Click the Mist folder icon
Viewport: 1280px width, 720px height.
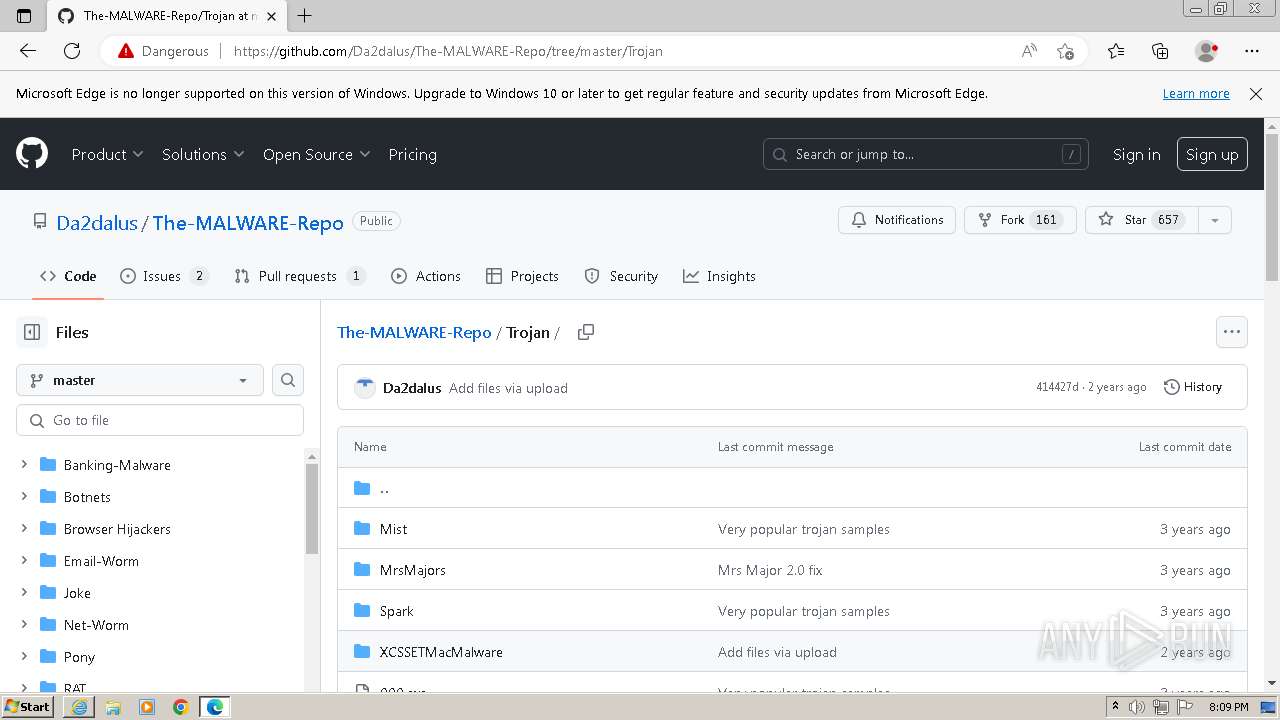(362, 529)
